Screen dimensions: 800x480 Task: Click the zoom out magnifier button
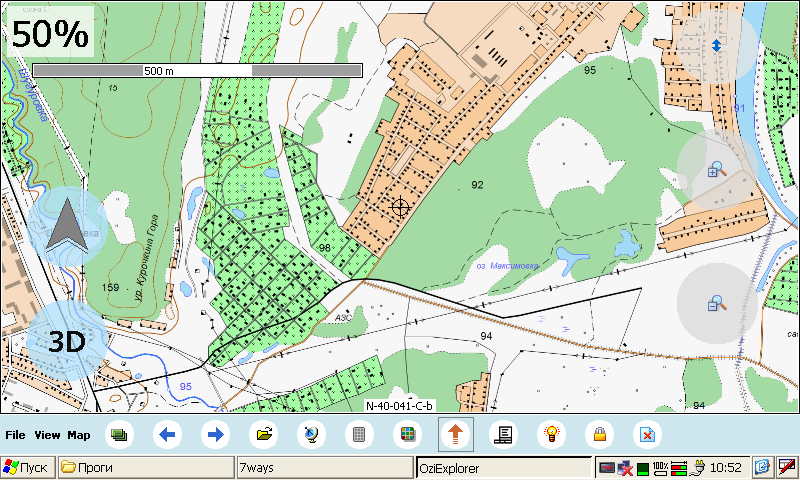tap(716, 303)
